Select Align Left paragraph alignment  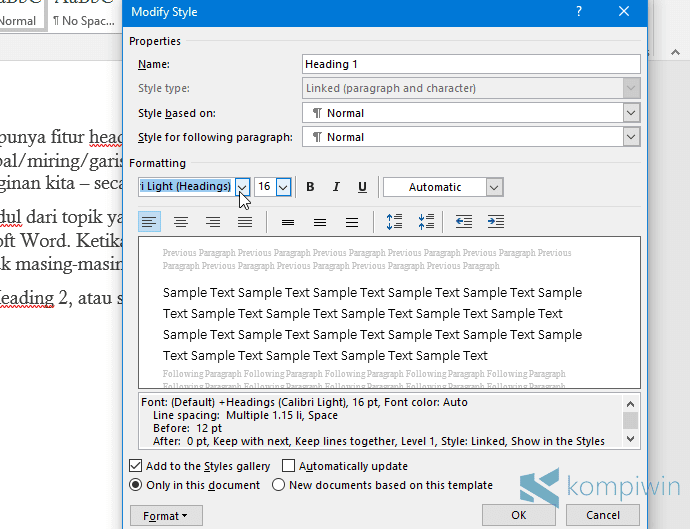(x=149, y=221)
